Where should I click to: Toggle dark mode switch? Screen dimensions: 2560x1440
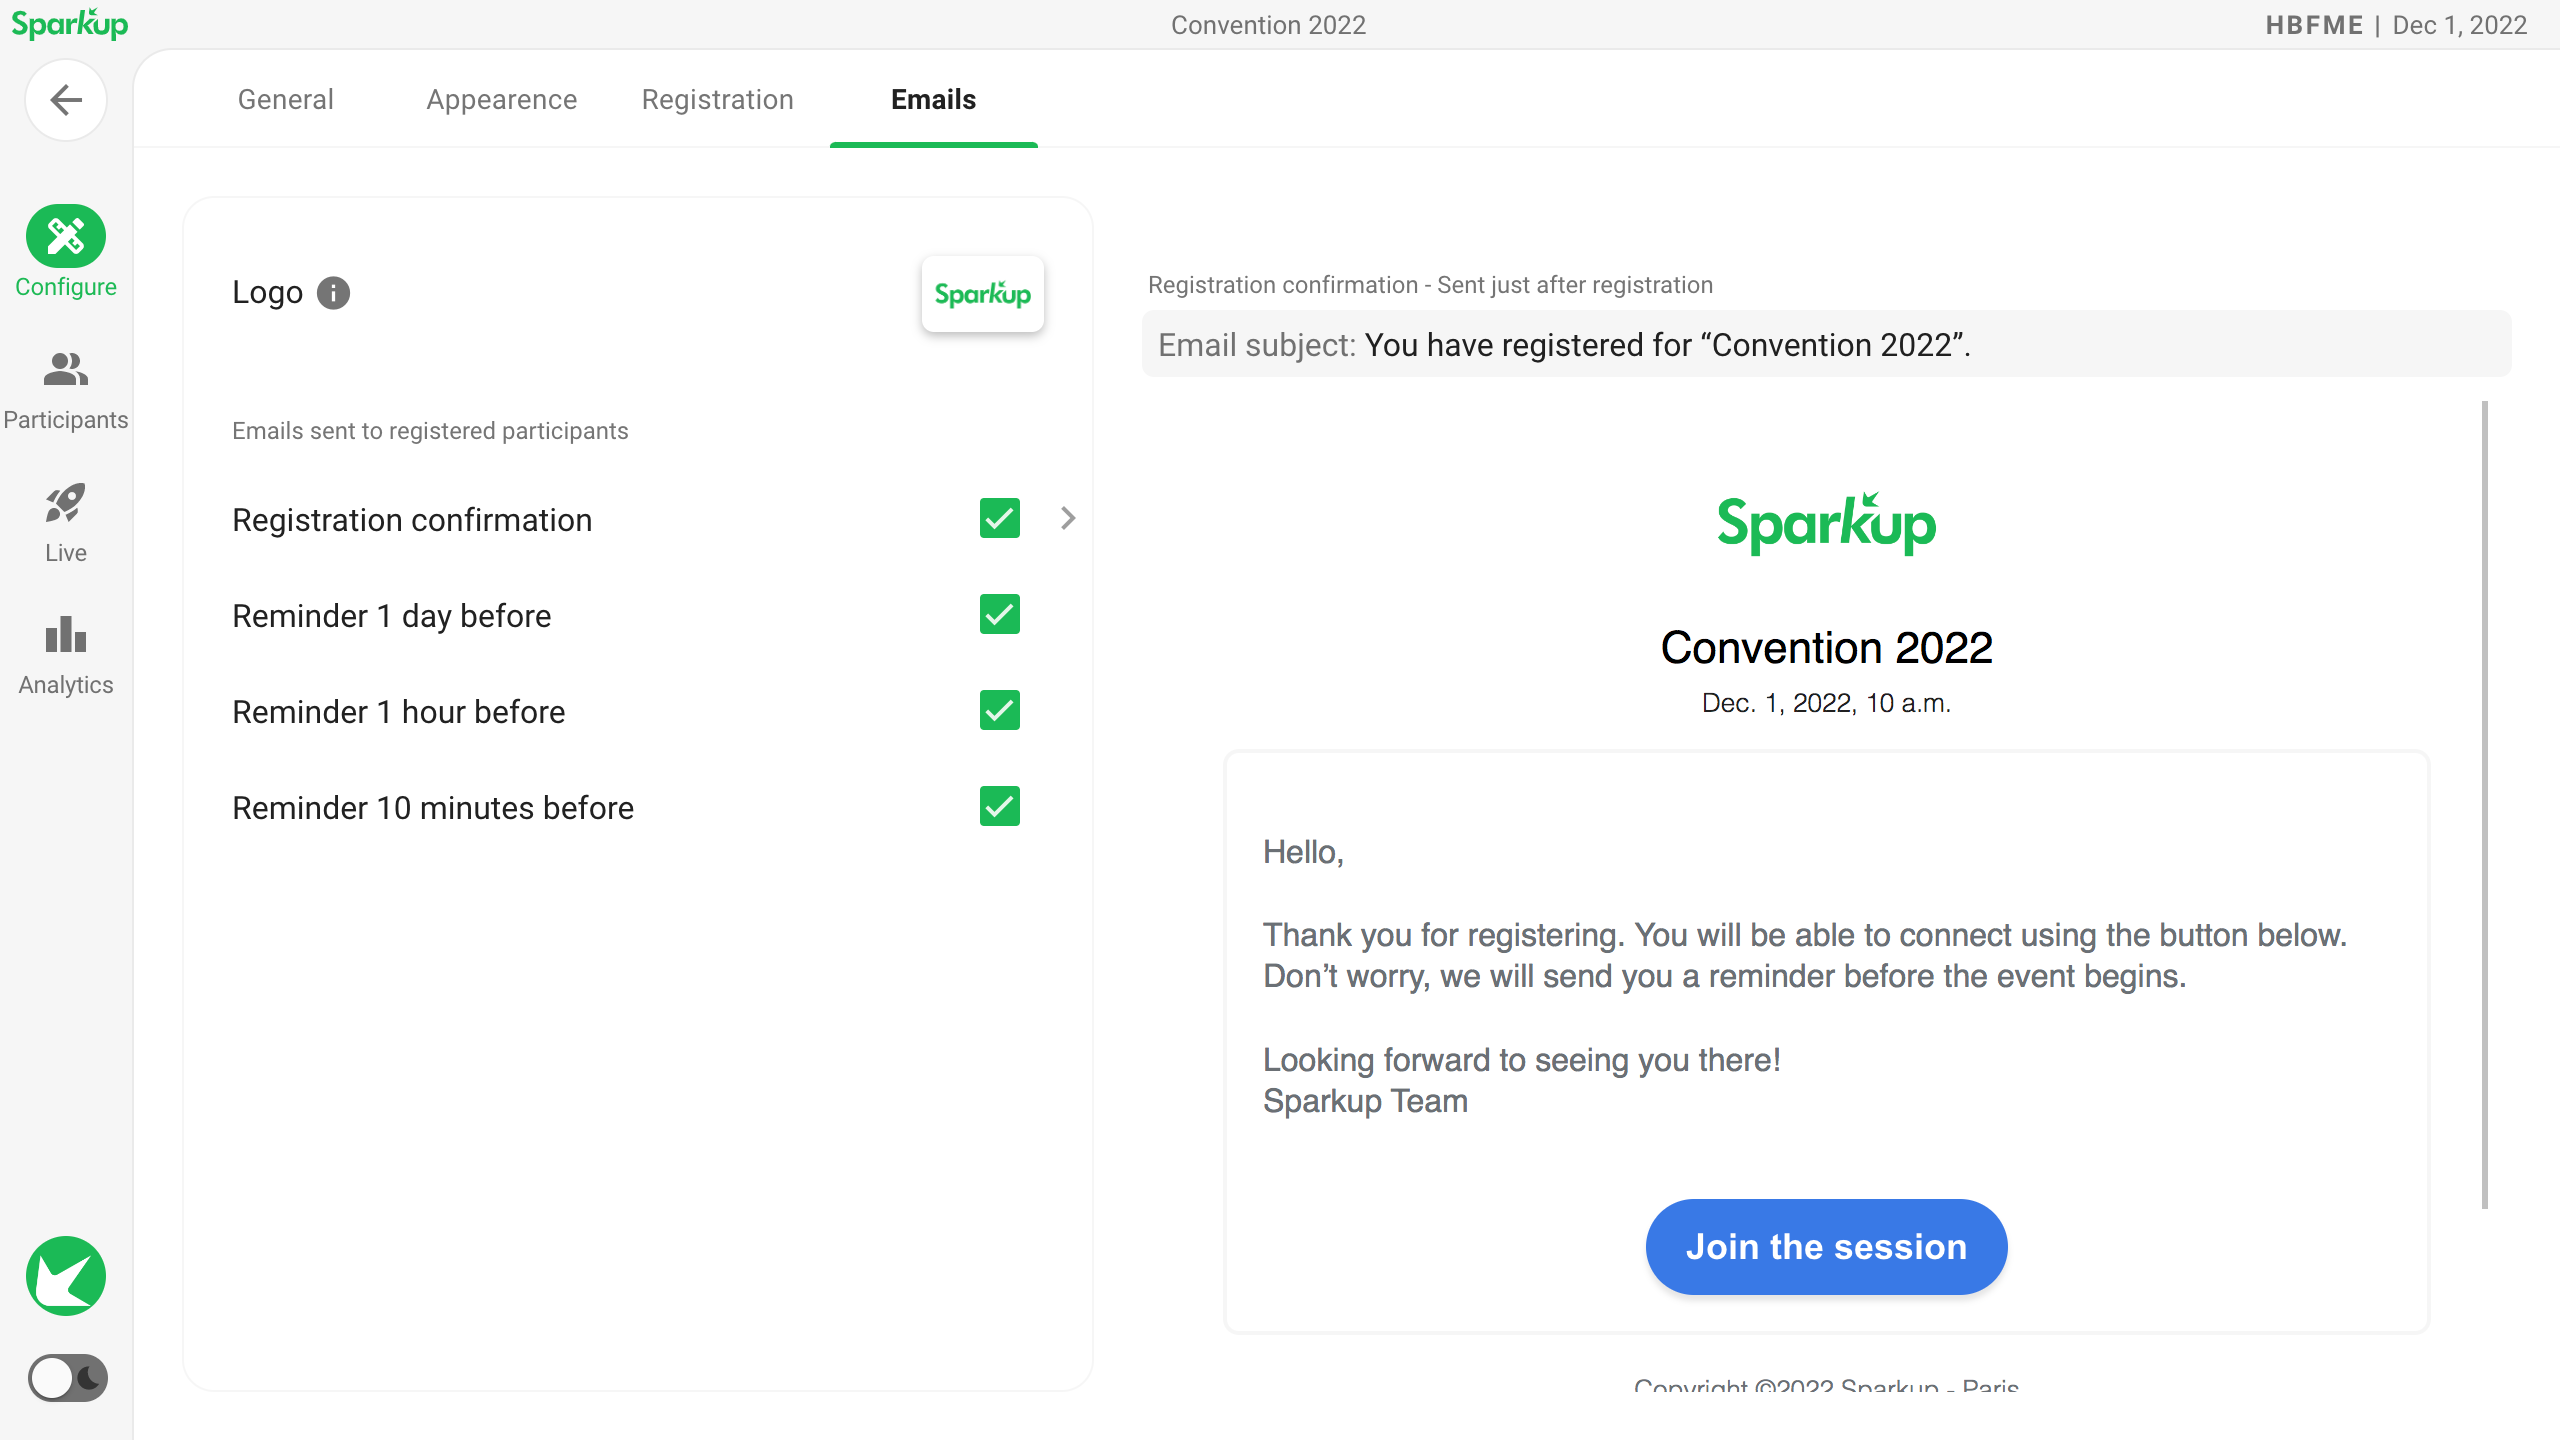(x=67, y=1378)
